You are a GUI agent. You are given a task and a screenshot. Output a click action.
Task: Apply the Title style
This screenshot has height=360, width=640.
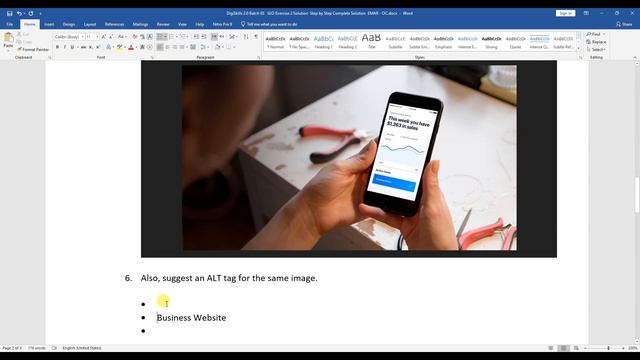coord(371,42)
